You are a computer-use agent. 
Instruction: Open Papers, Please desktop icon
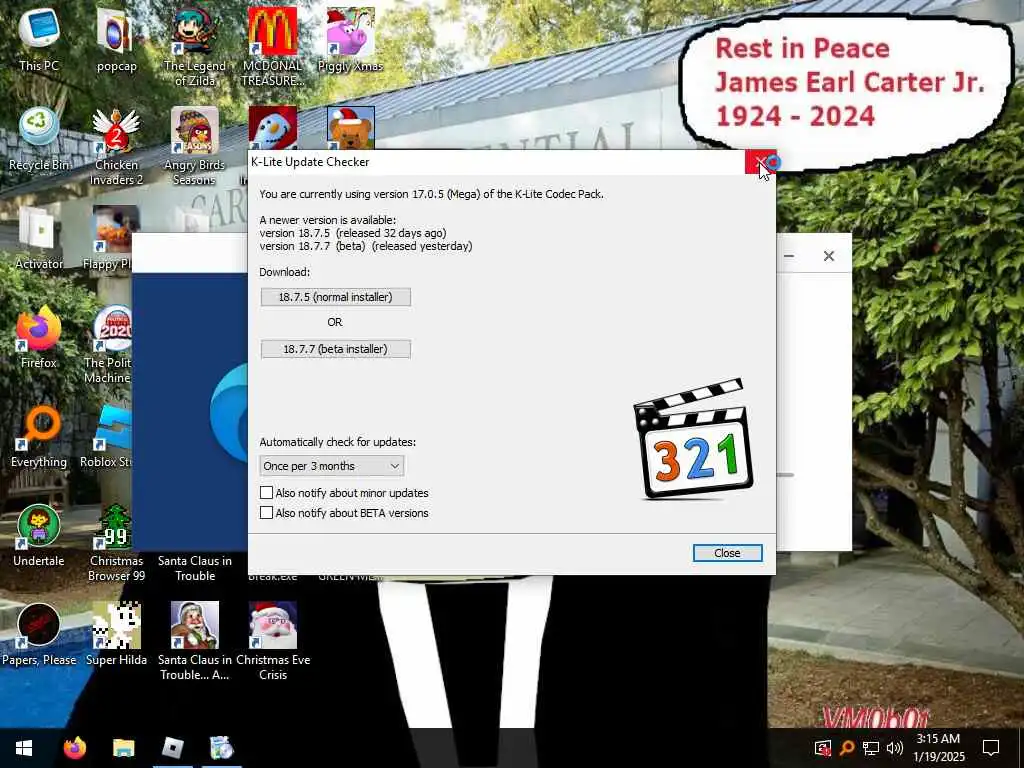coord(39,635)
